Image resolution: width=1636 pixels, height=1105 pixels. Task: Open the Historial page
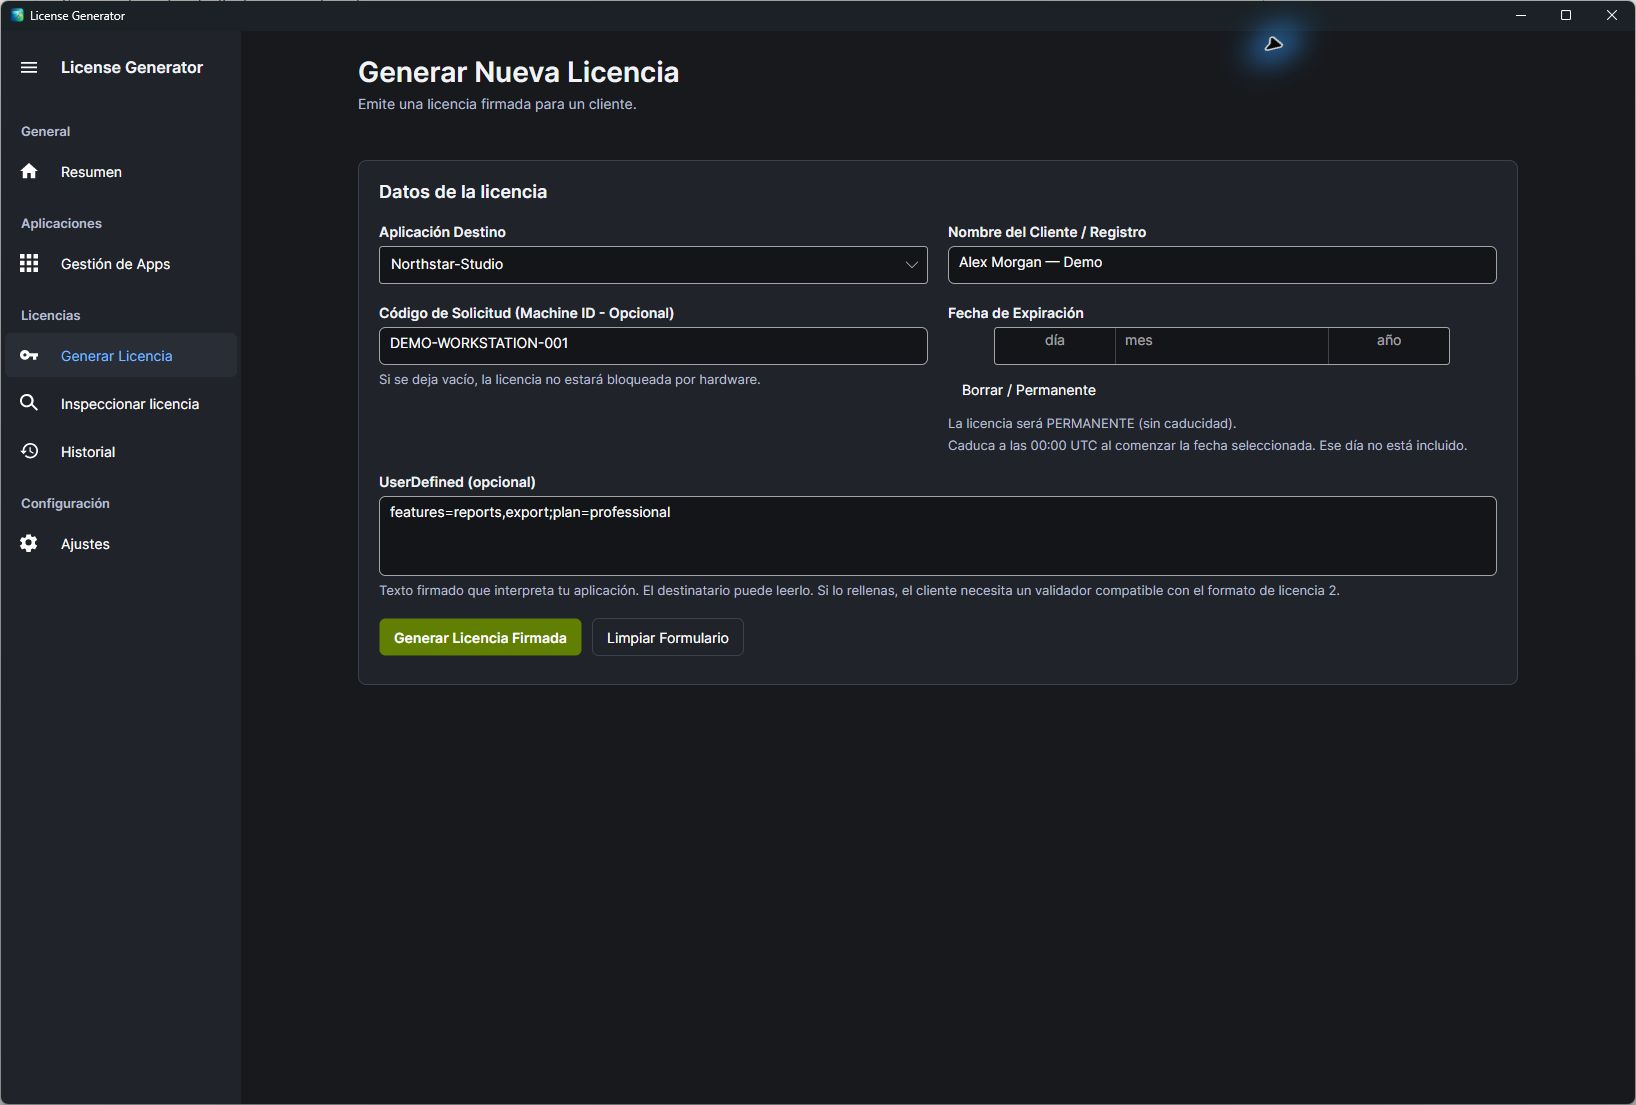pos(121,452)
